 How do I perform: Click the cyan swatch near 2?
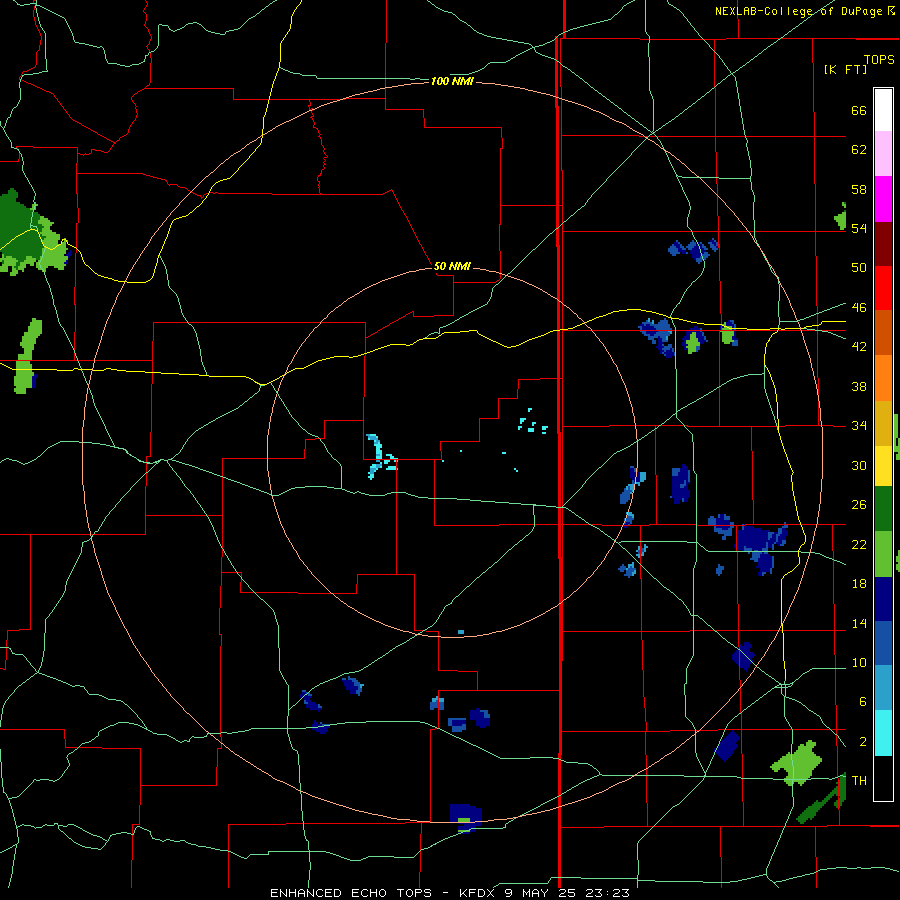point(883,733)
